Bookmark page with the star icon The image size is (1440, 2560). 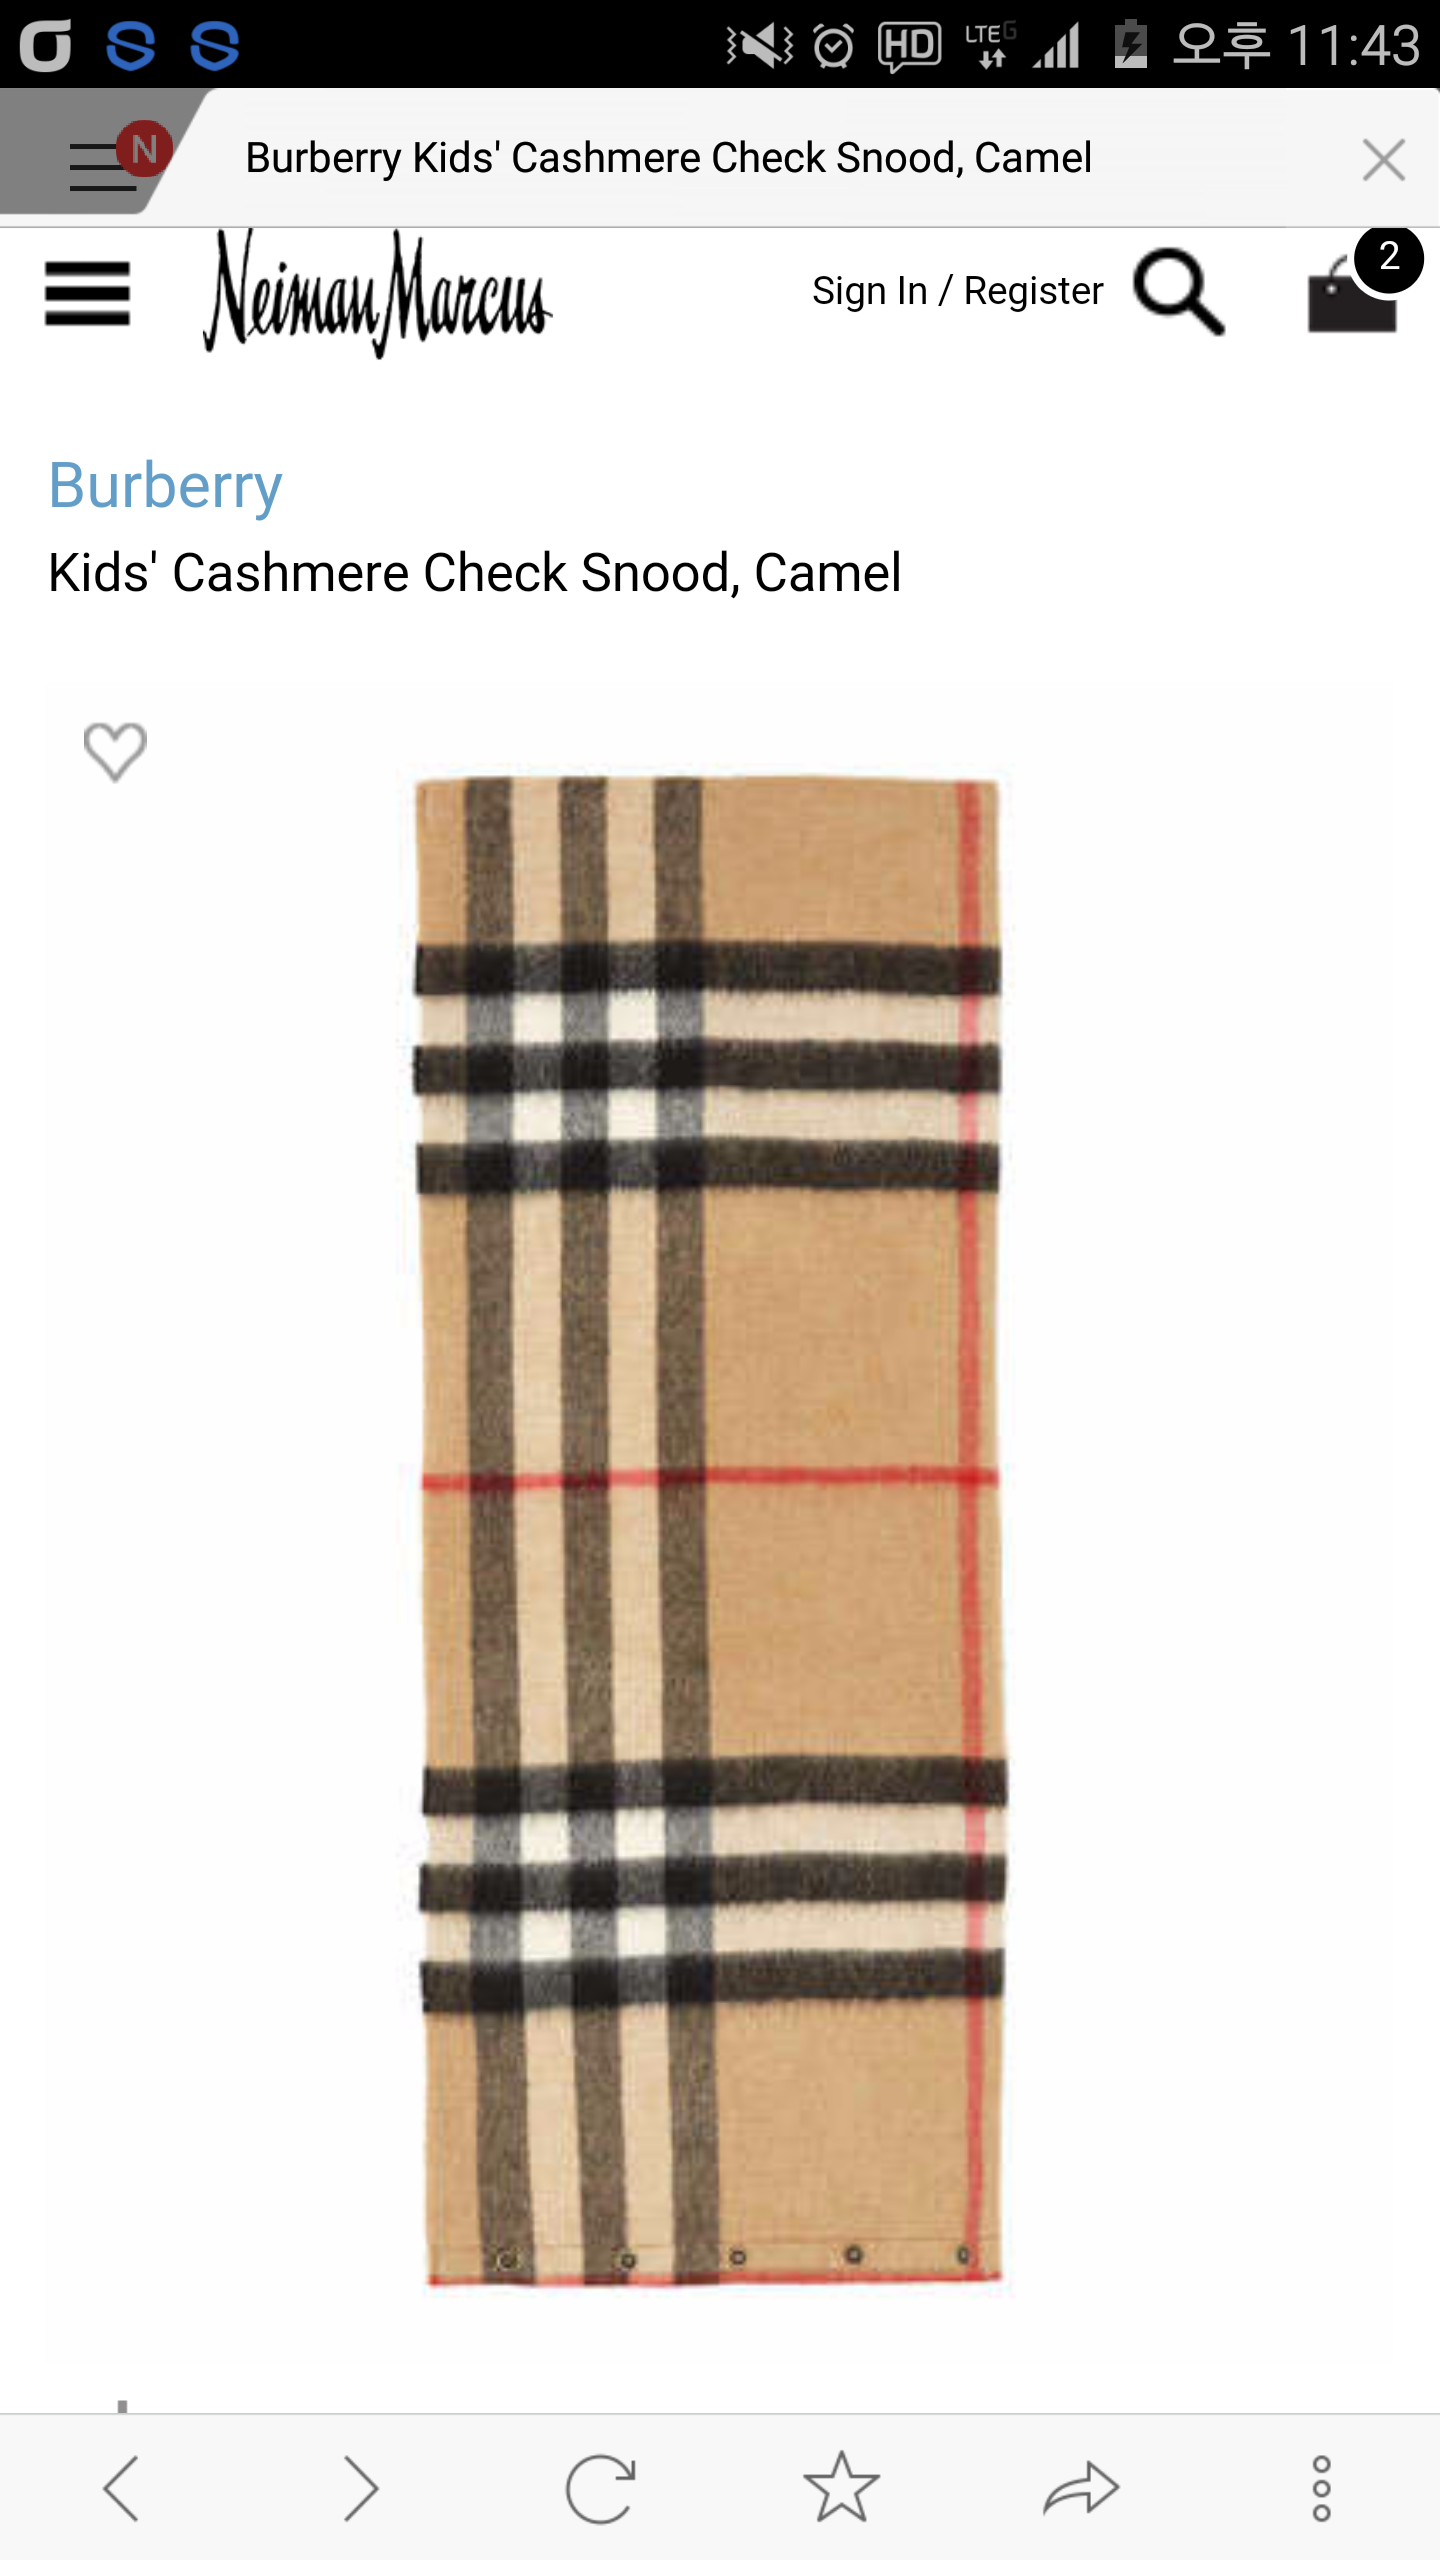tap(841, 2487)
